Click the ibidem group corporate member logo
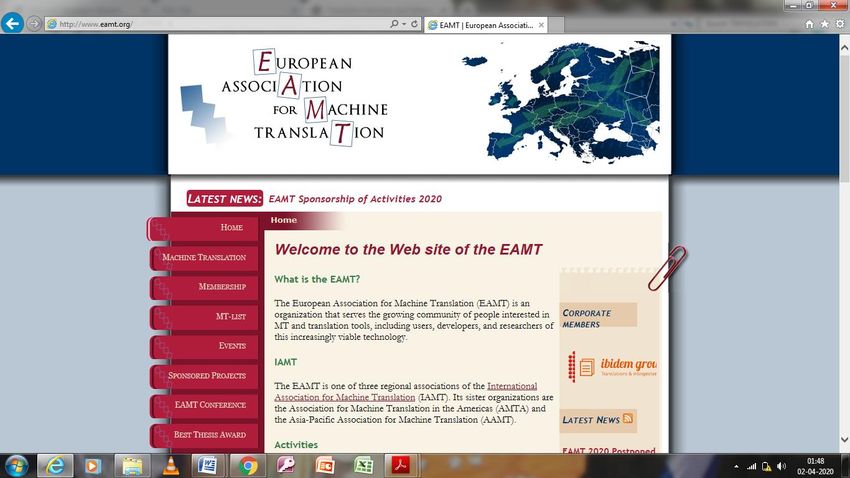The height and width of the screenshot is (478, 850). pyautogui.click(x=611, y=366)
